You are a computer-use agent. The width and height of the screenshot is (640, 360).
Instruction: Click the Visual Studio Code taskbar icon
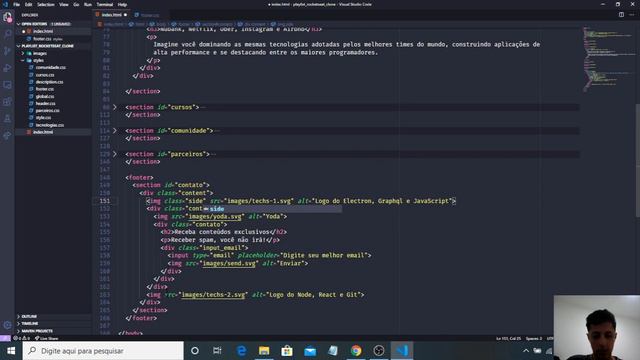402,351
